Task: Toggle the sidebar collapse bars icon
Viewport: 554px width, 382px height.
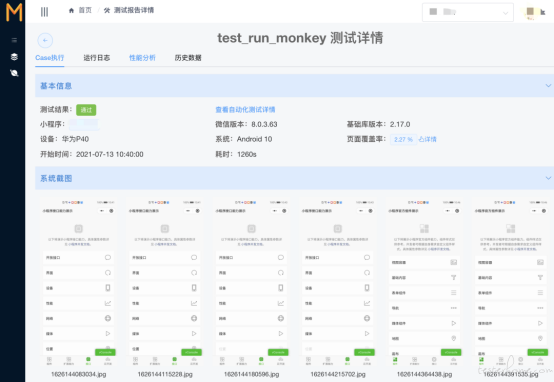Action: pyautogui.click(x=44, y=12)
